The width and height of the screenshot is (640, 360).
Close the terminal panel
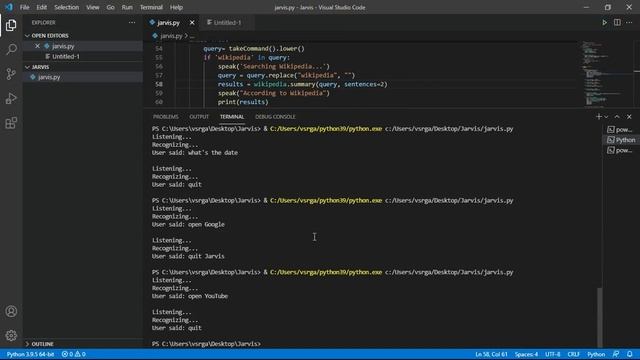coord(629,117)
